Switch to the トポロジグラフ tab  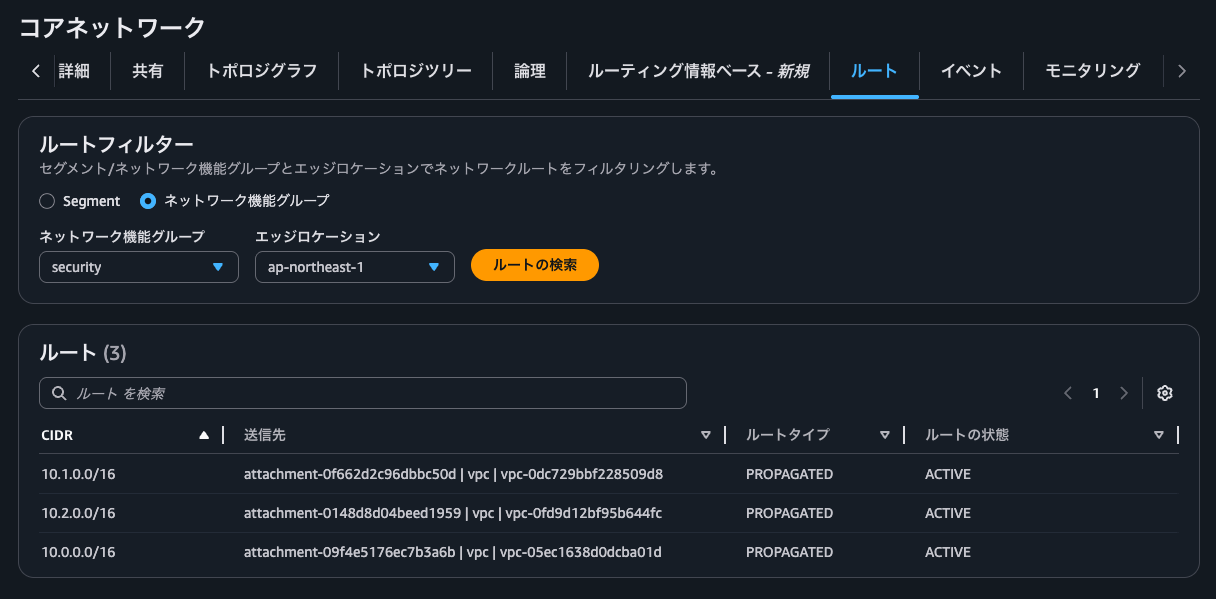261,71
